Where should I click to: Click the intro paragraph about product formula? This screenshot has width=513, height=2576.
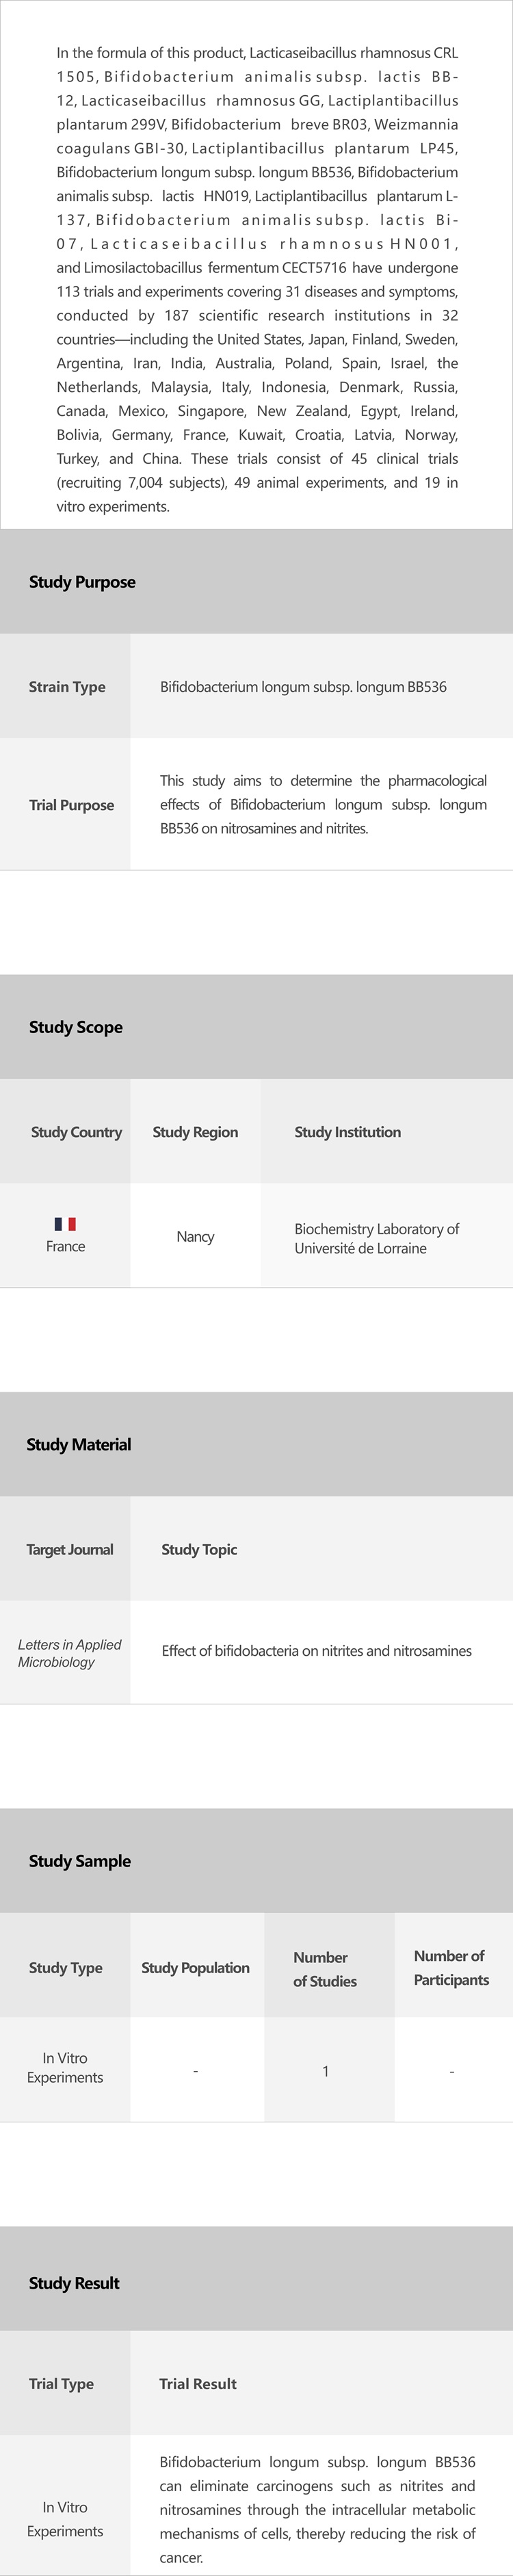point(257,280)
